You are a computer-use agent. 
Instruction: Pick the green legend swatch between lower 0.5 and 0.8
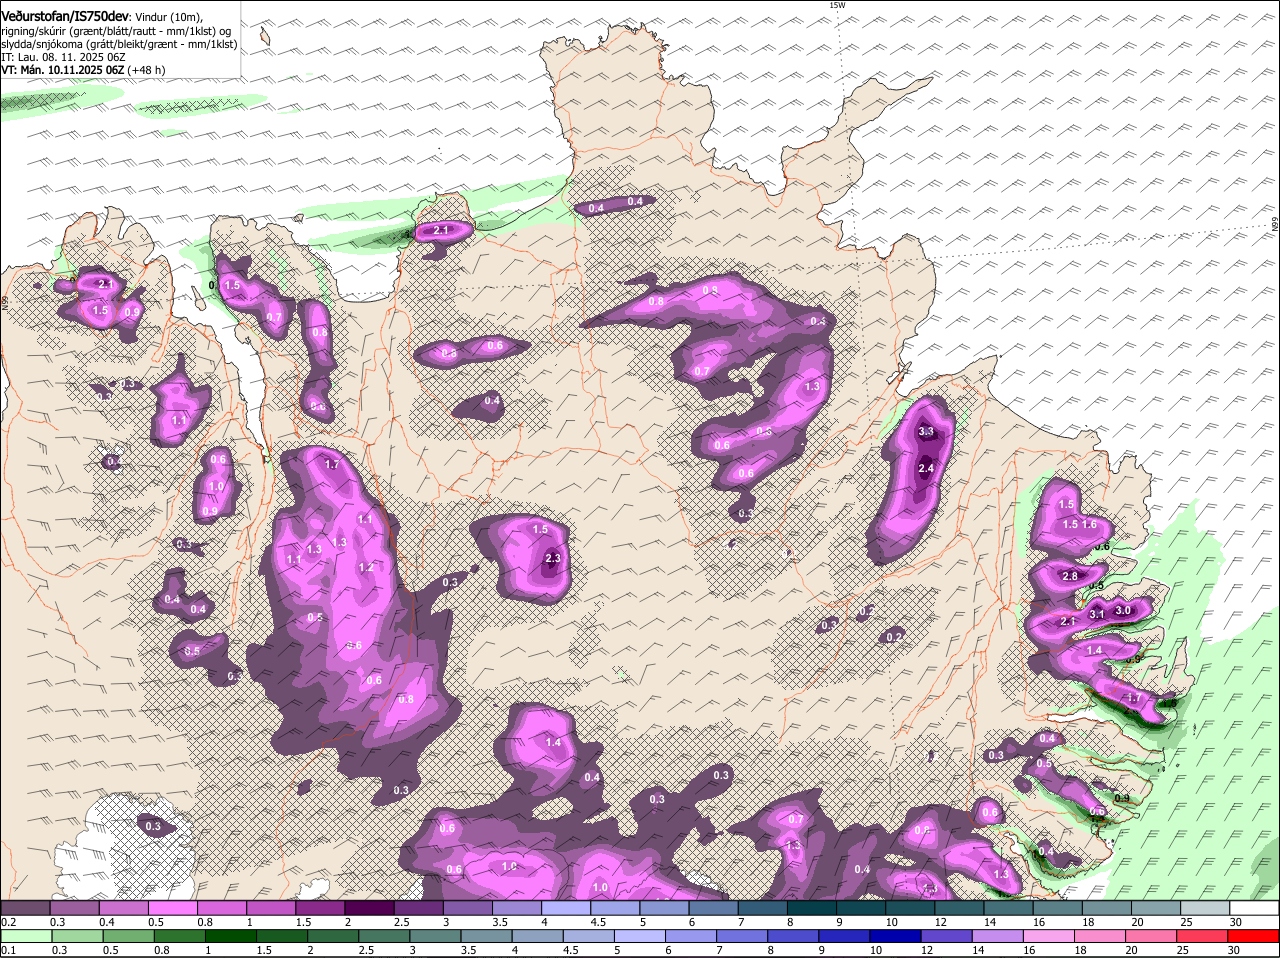click(x=131, y=937)
